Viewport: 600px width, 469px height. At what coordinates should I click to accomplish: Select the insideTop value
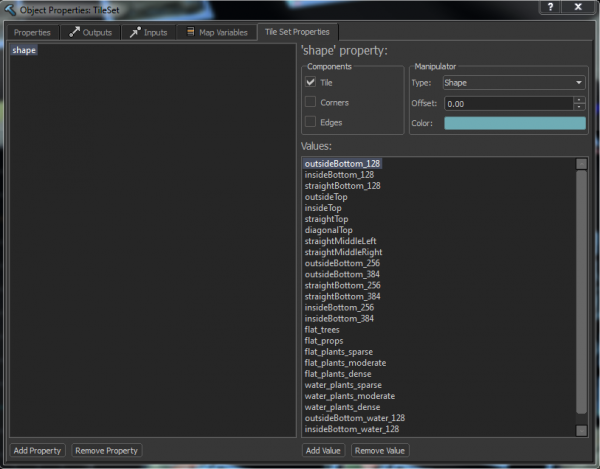click(323, 208)
